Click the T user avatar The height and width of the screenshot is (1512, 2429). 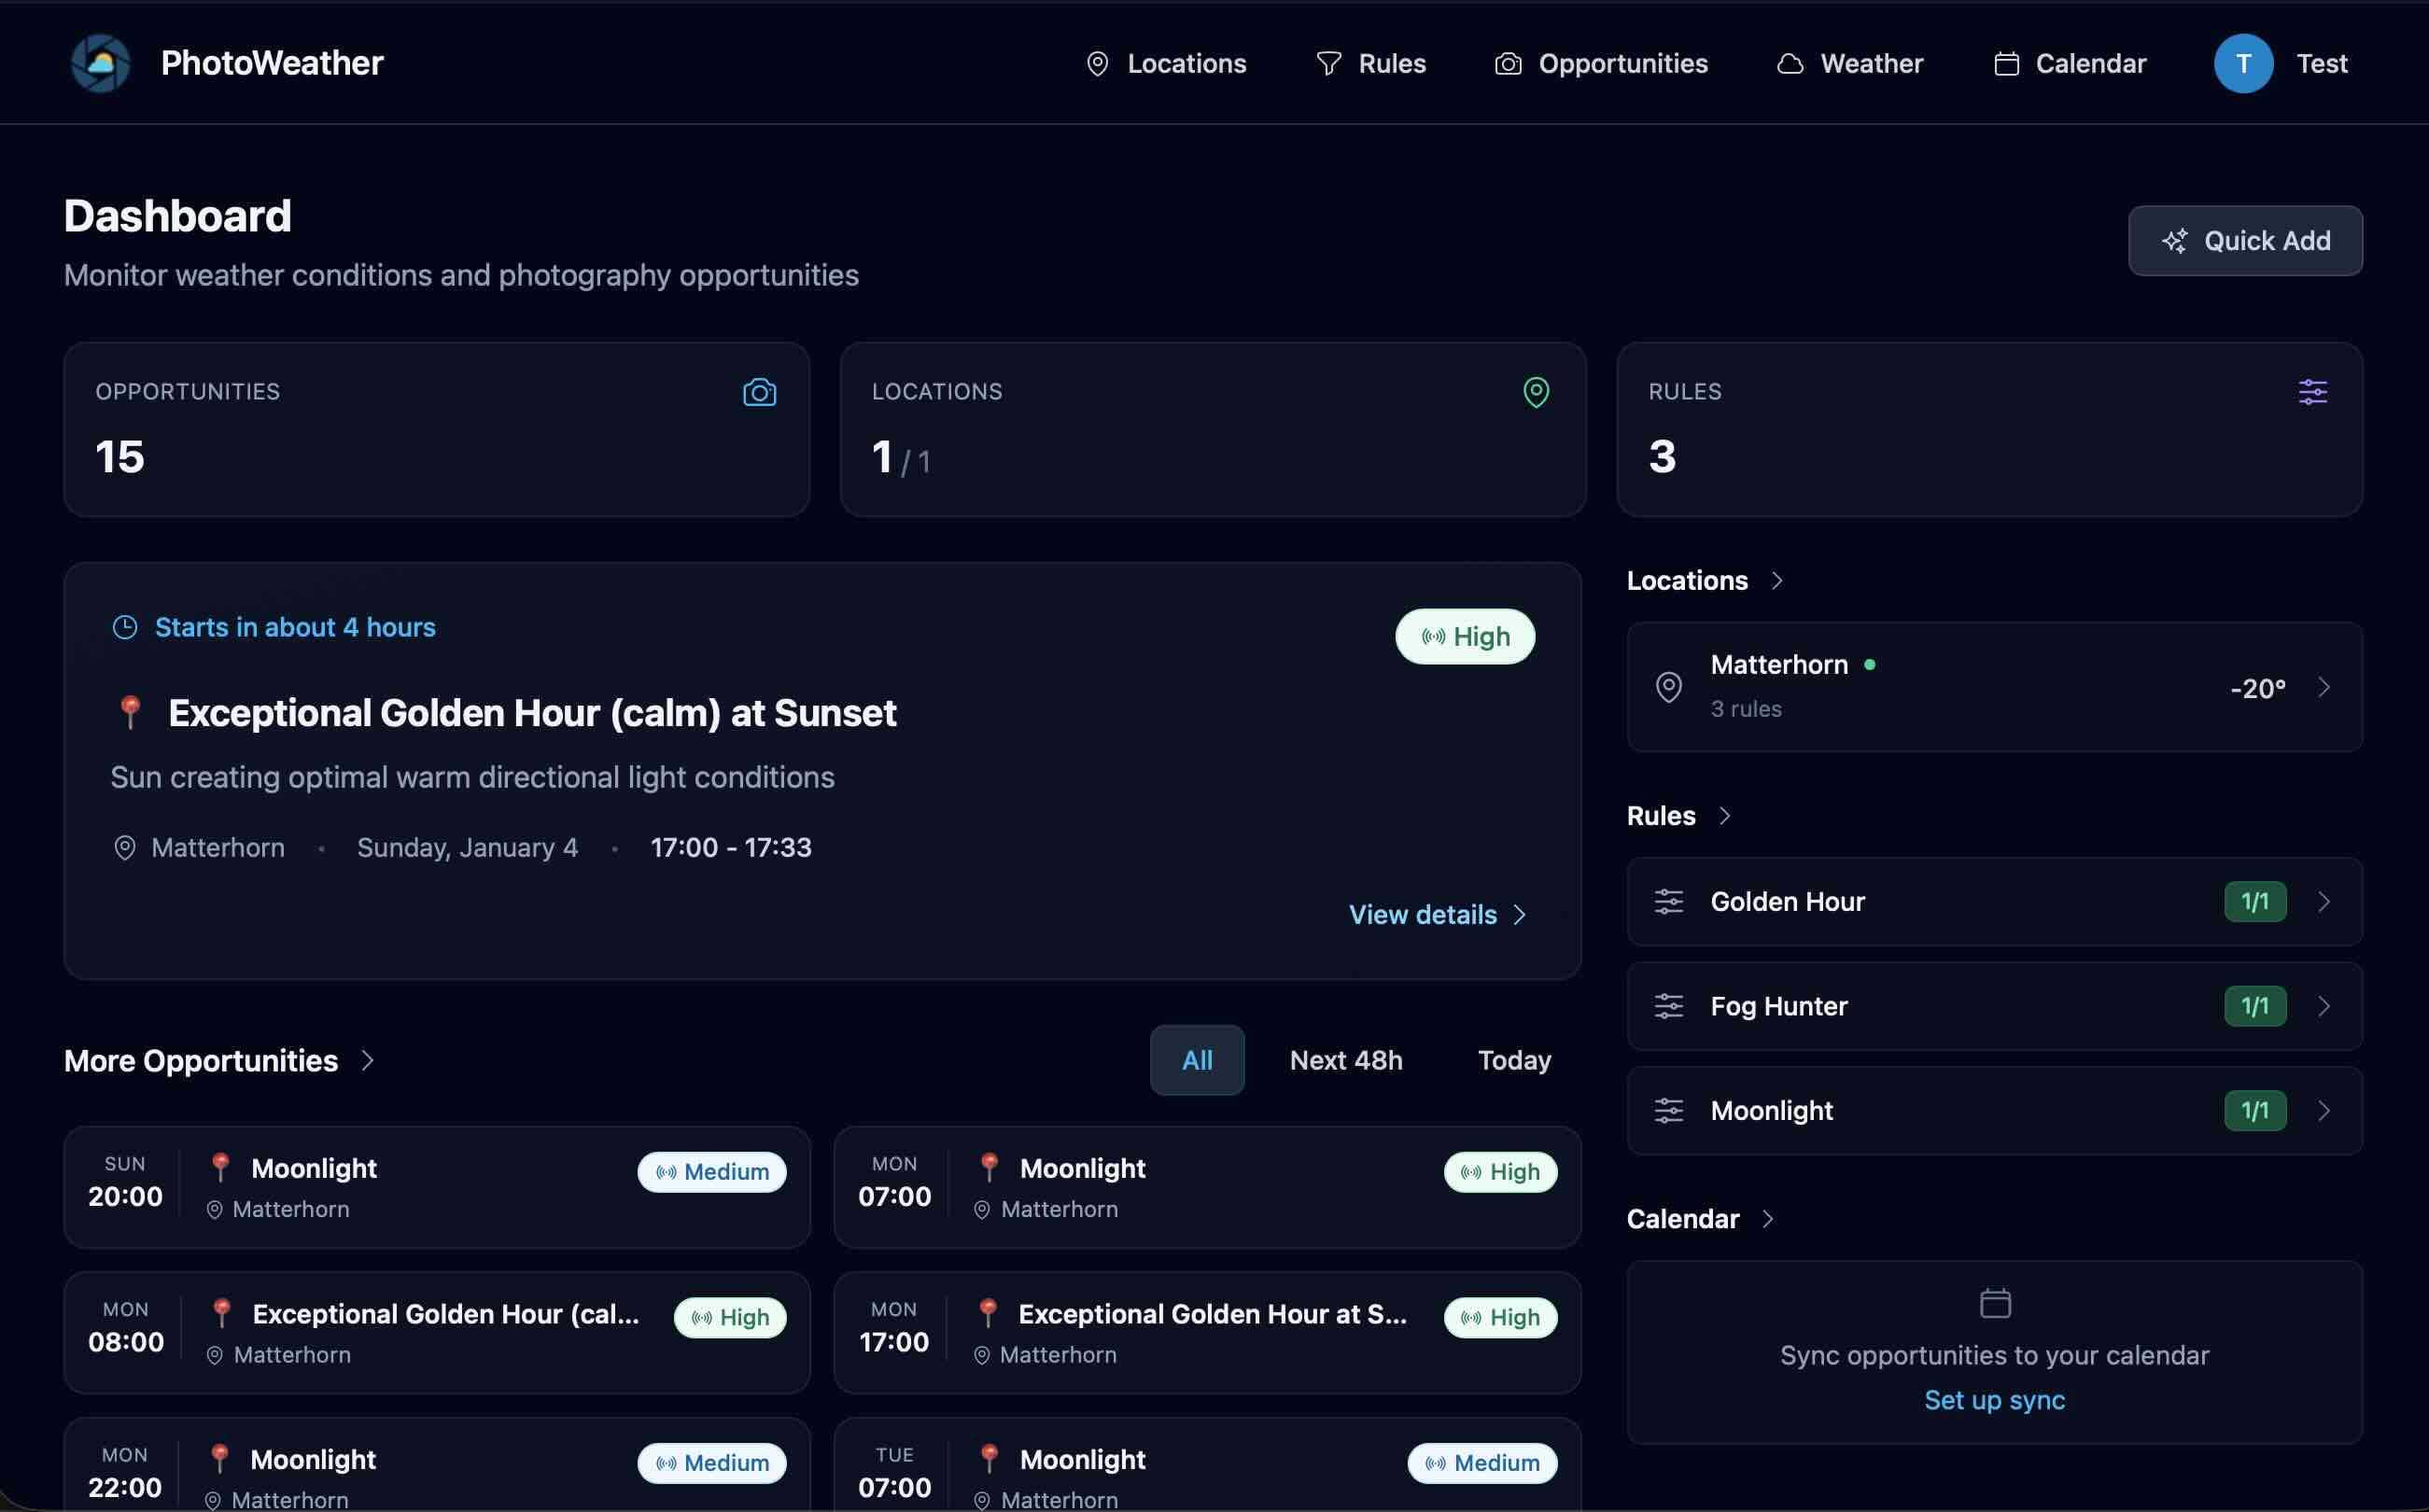(x=2243, y=63)
